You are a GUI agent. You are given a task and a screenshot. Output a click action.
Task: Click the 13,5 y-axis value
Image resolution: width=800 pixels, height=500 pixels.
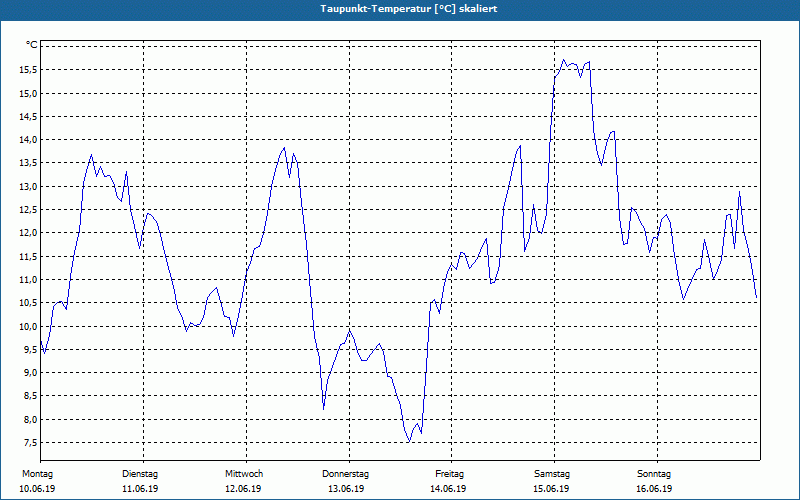pos(28,163)
